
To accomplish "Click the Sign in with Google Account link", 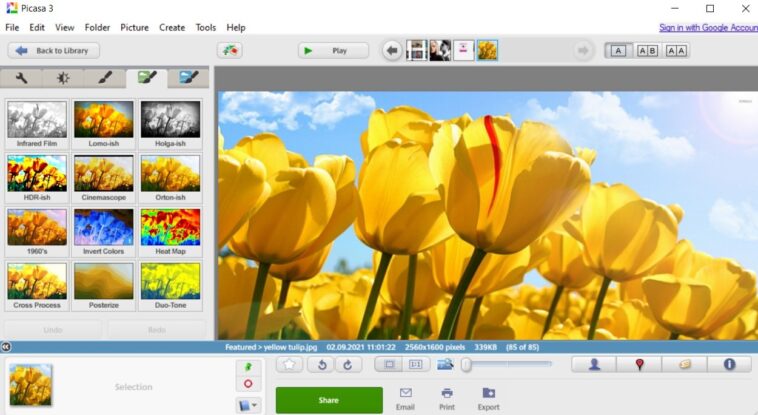I will (x=707, y=27).
